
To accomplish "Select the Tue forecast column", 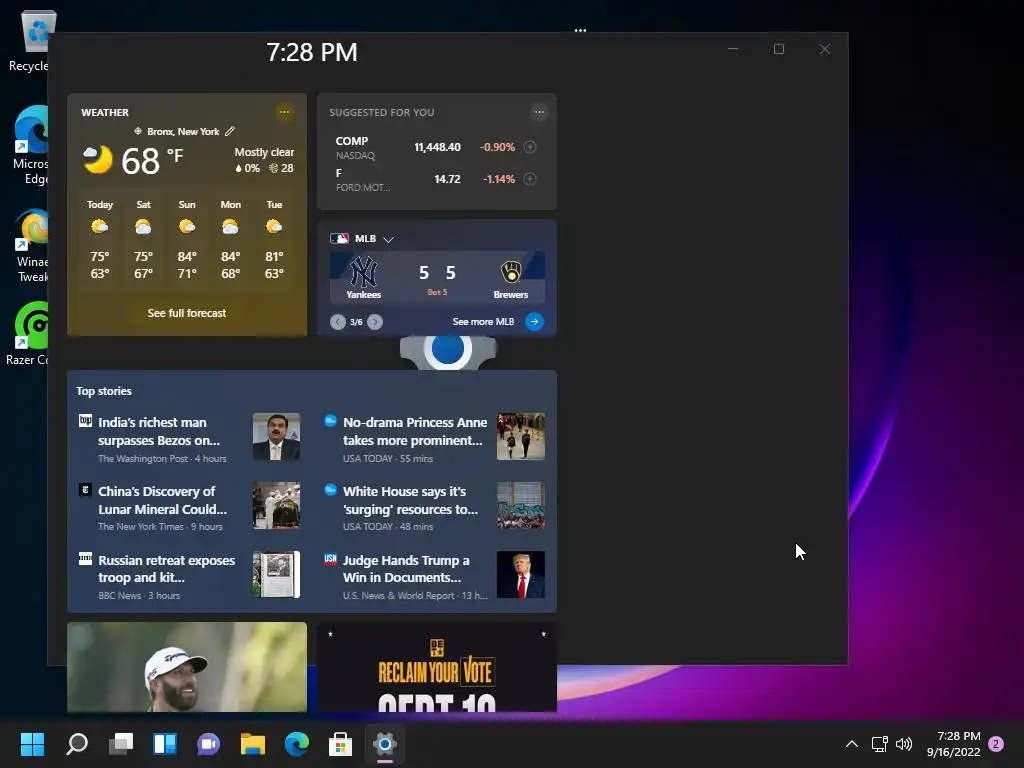I will pos(274,240).
